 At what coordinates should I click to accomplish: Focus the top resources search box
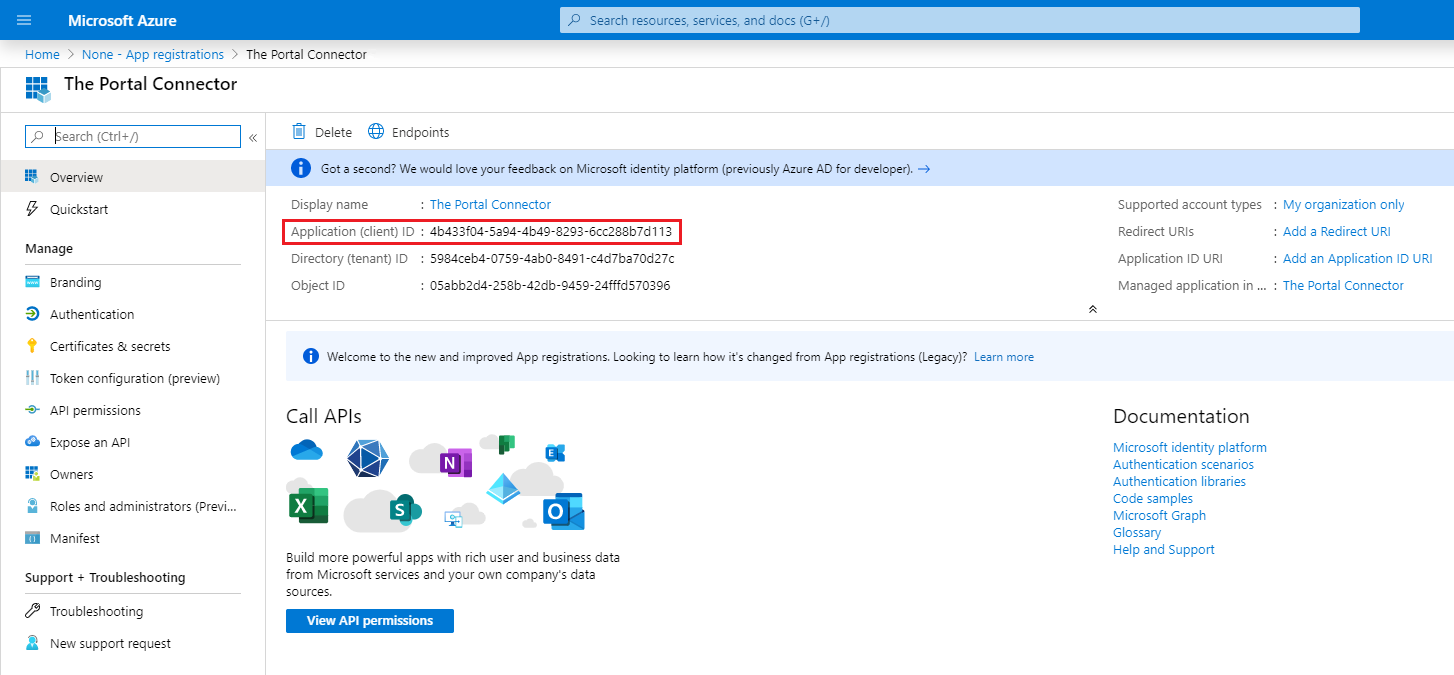point(960,20)
